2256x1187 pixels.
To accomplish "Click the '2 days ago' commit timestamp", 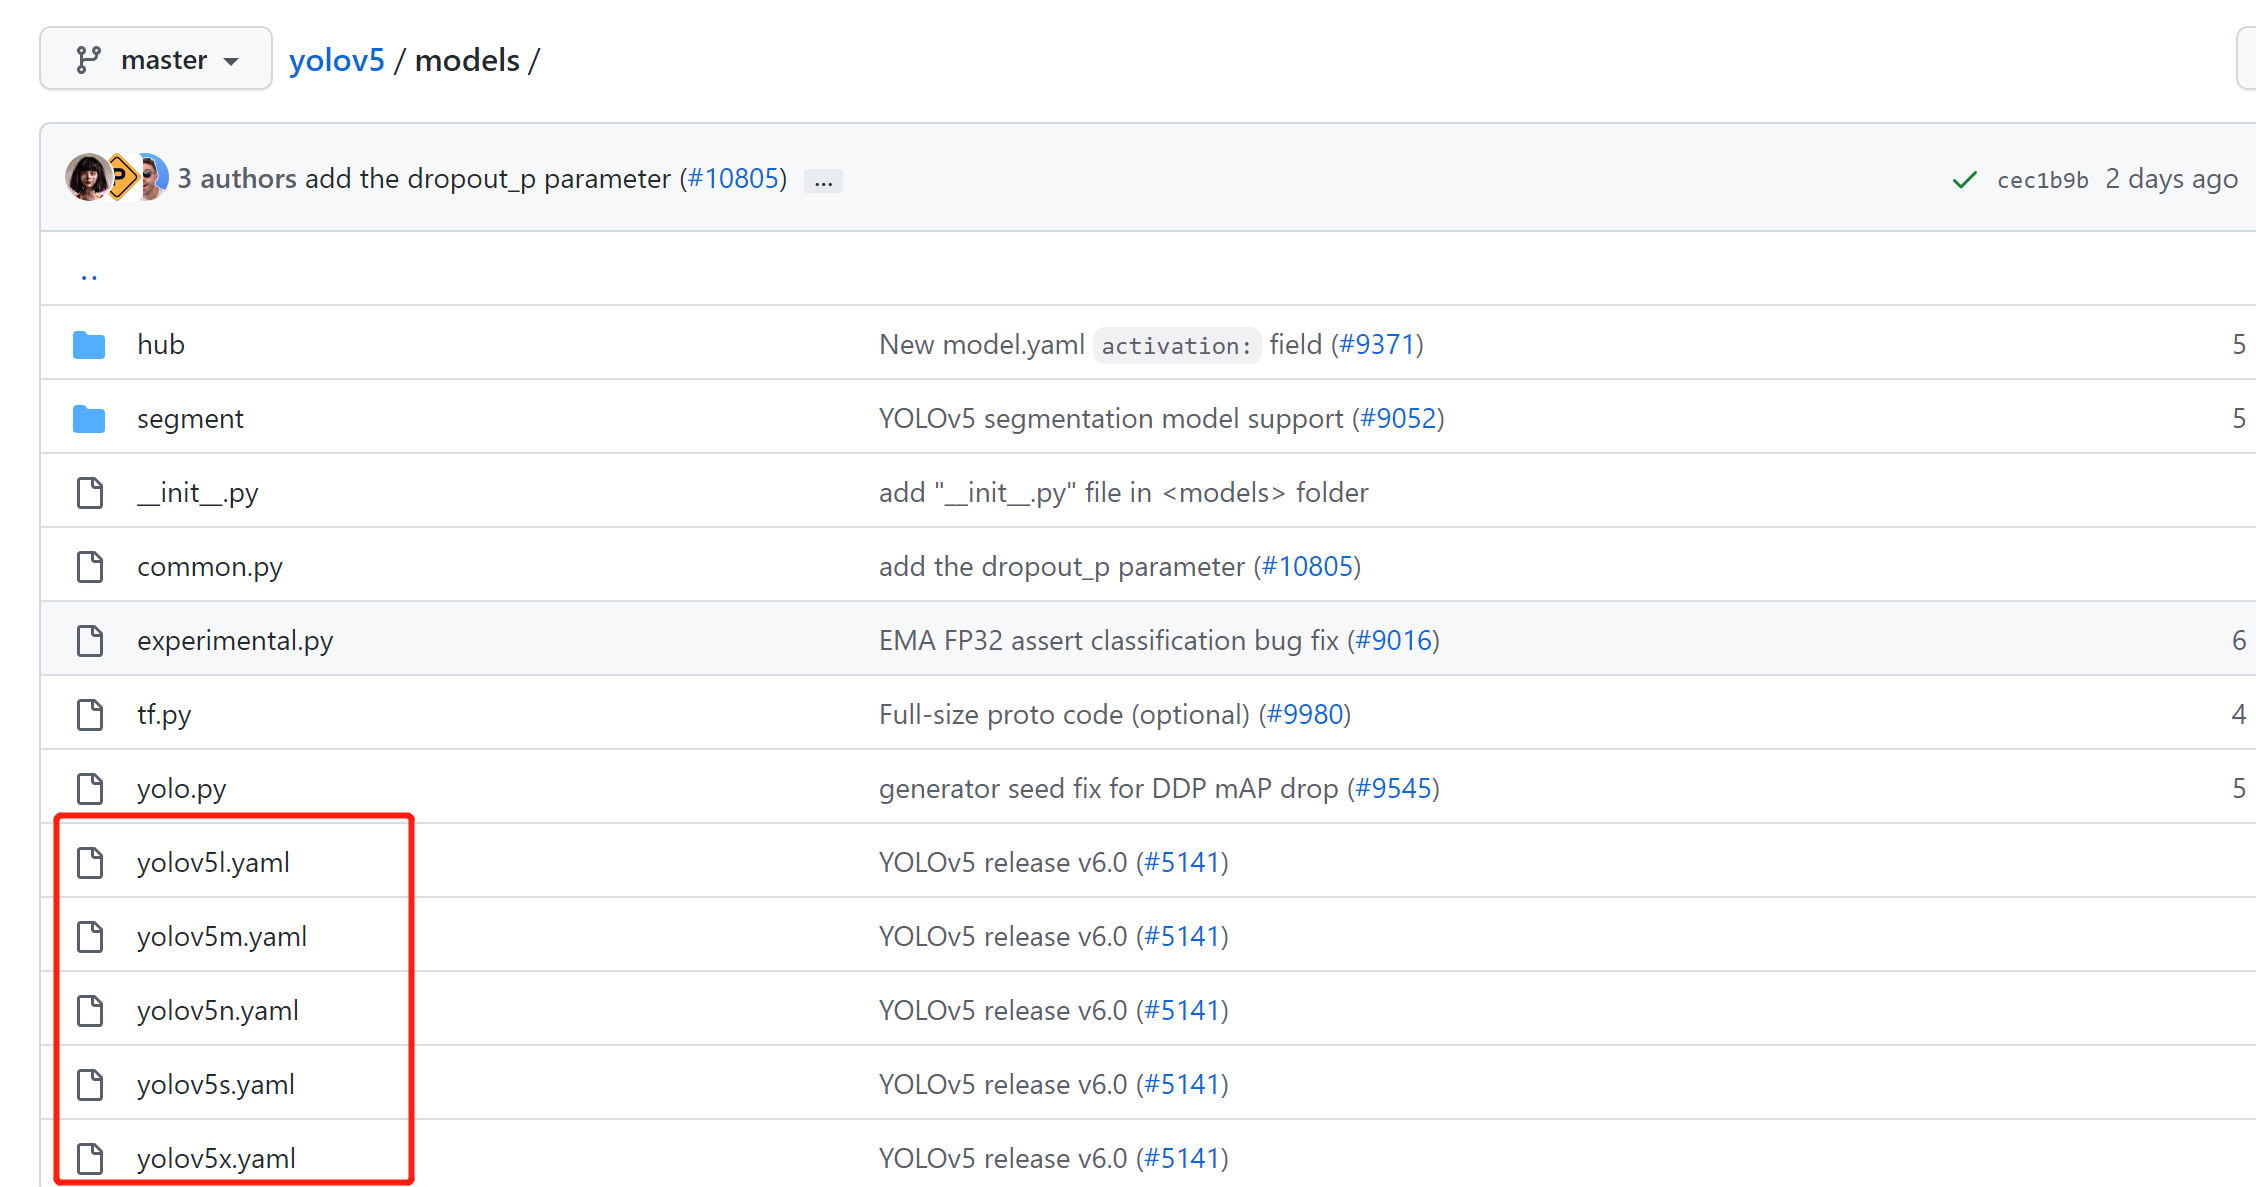I will pyautogui.click(x=2171, y=179).
